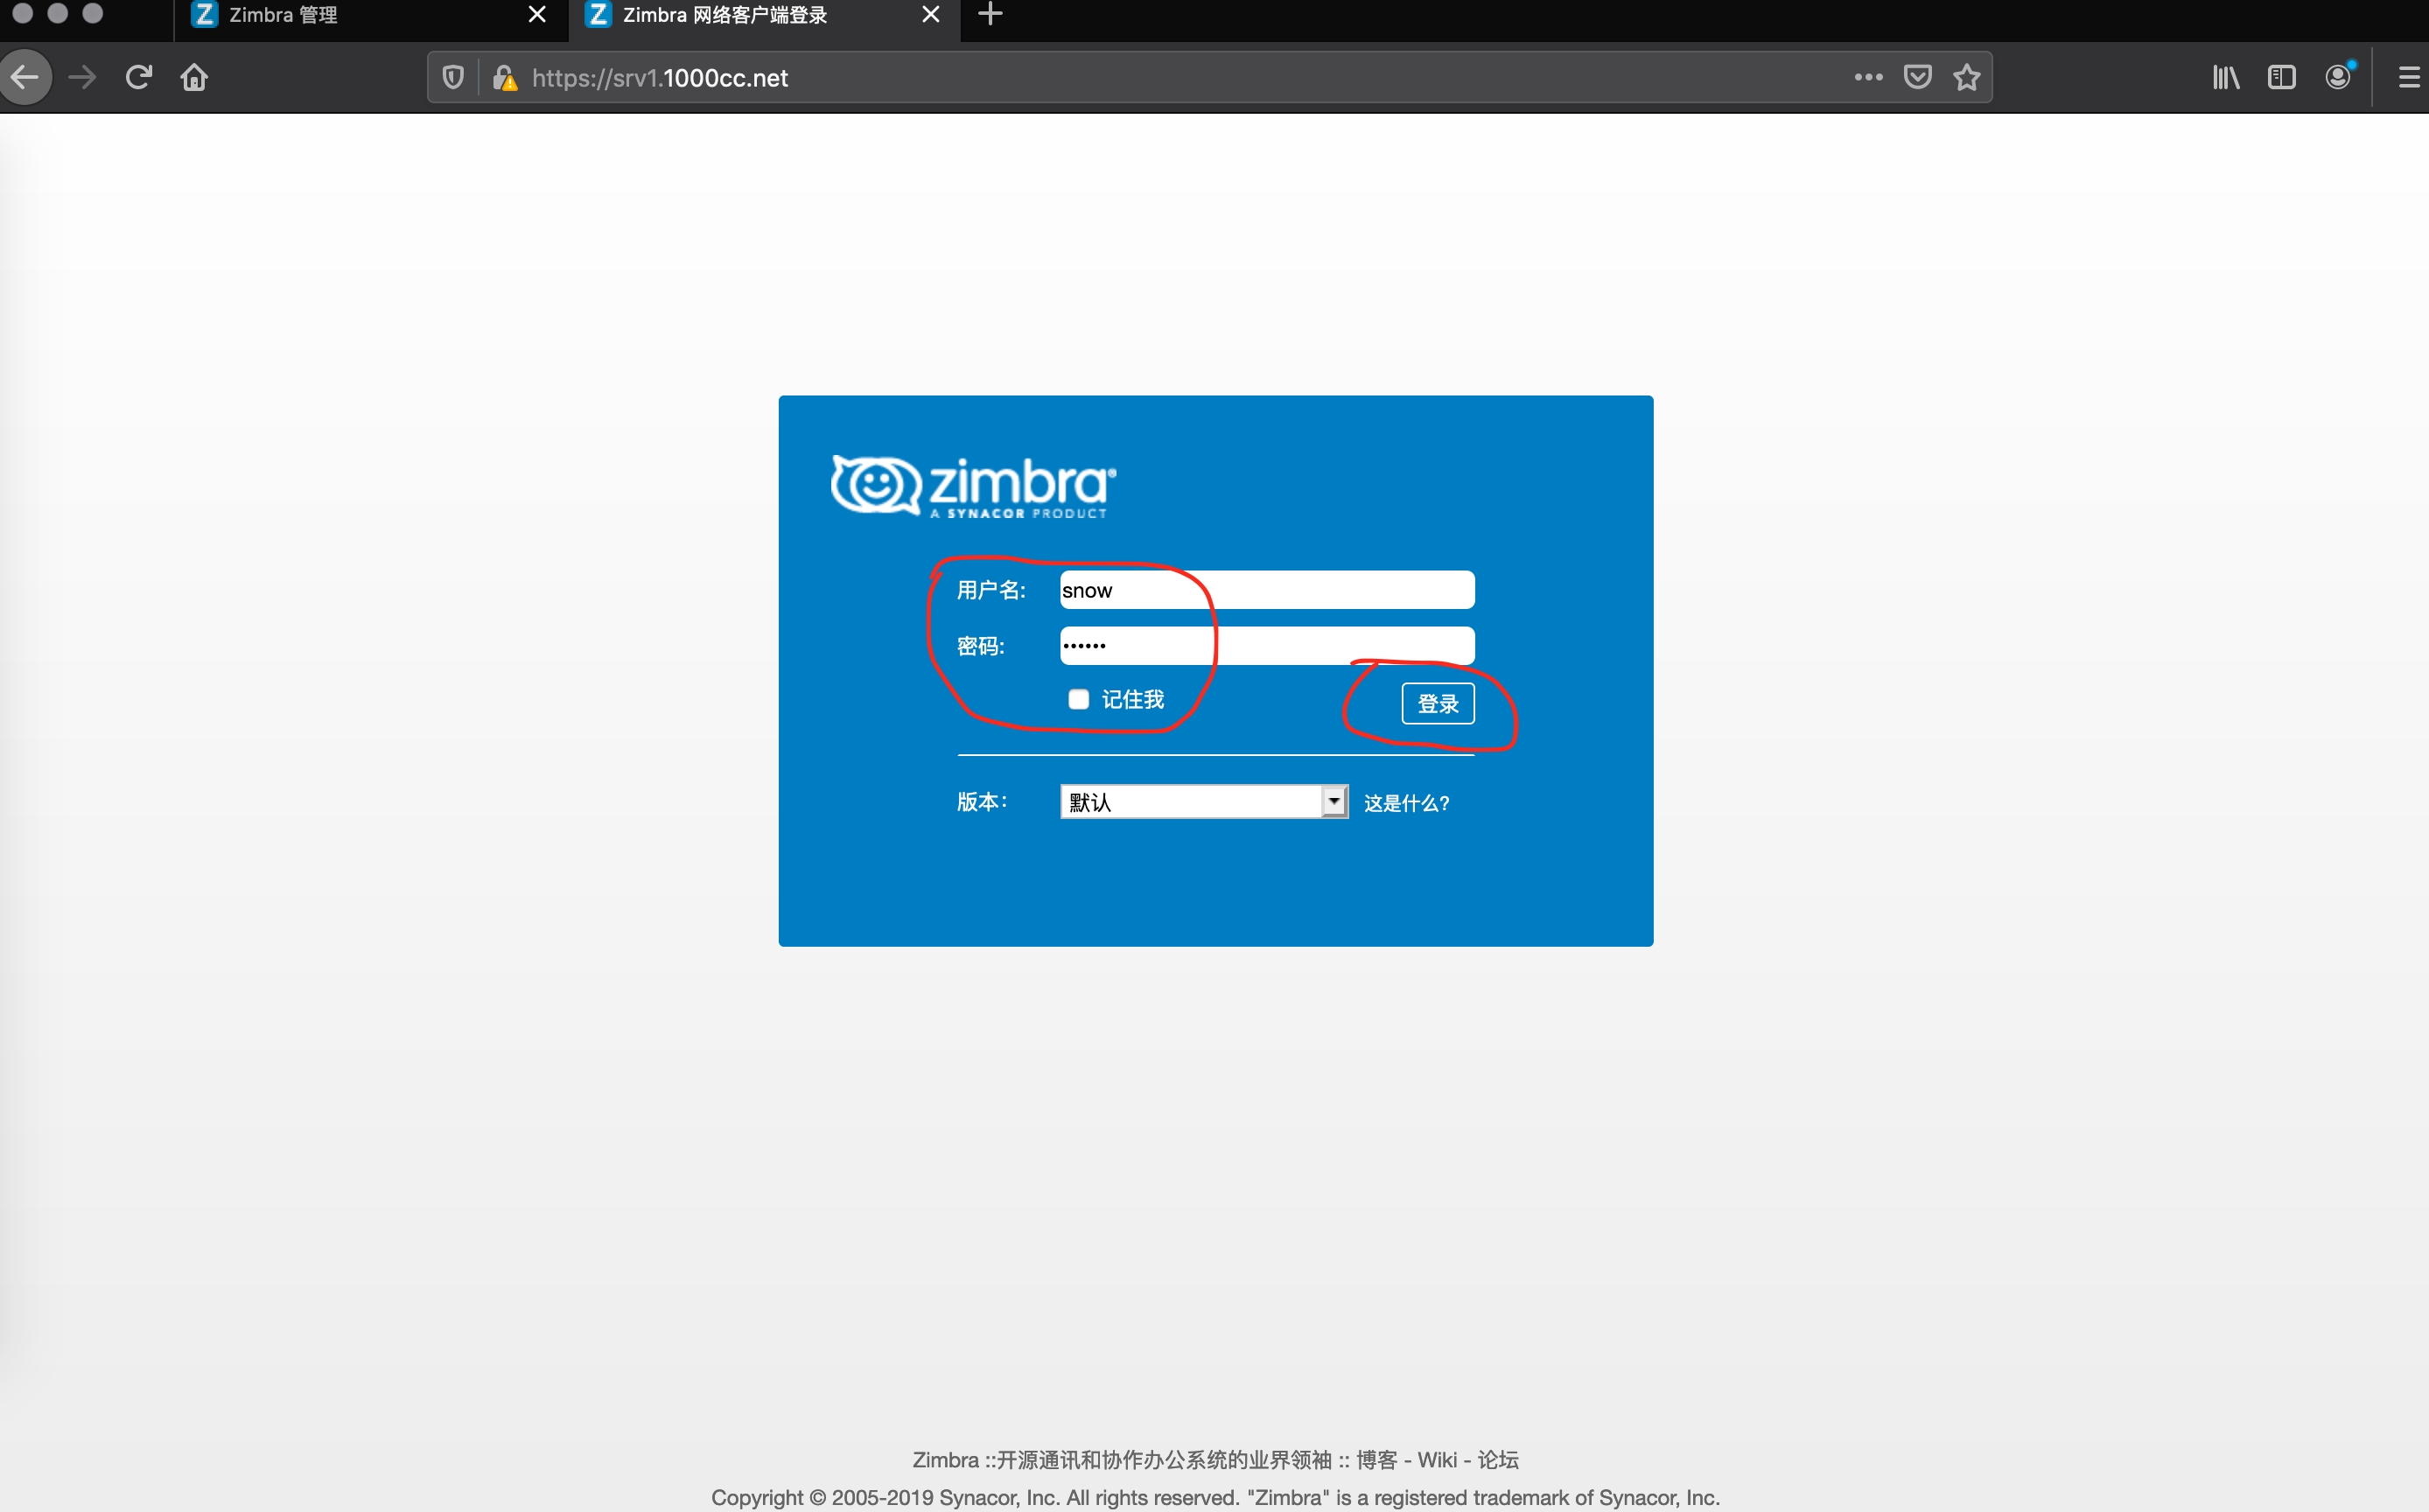Toggle the sidebar view icon
This screenshot has height=1512, width=2429.
pos(2281,77)
